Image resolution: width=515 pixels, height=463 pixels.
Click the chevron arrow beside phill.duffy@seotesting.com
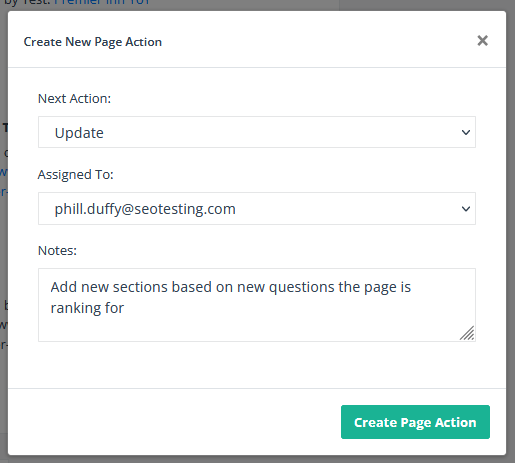click(x=466, y=209)
